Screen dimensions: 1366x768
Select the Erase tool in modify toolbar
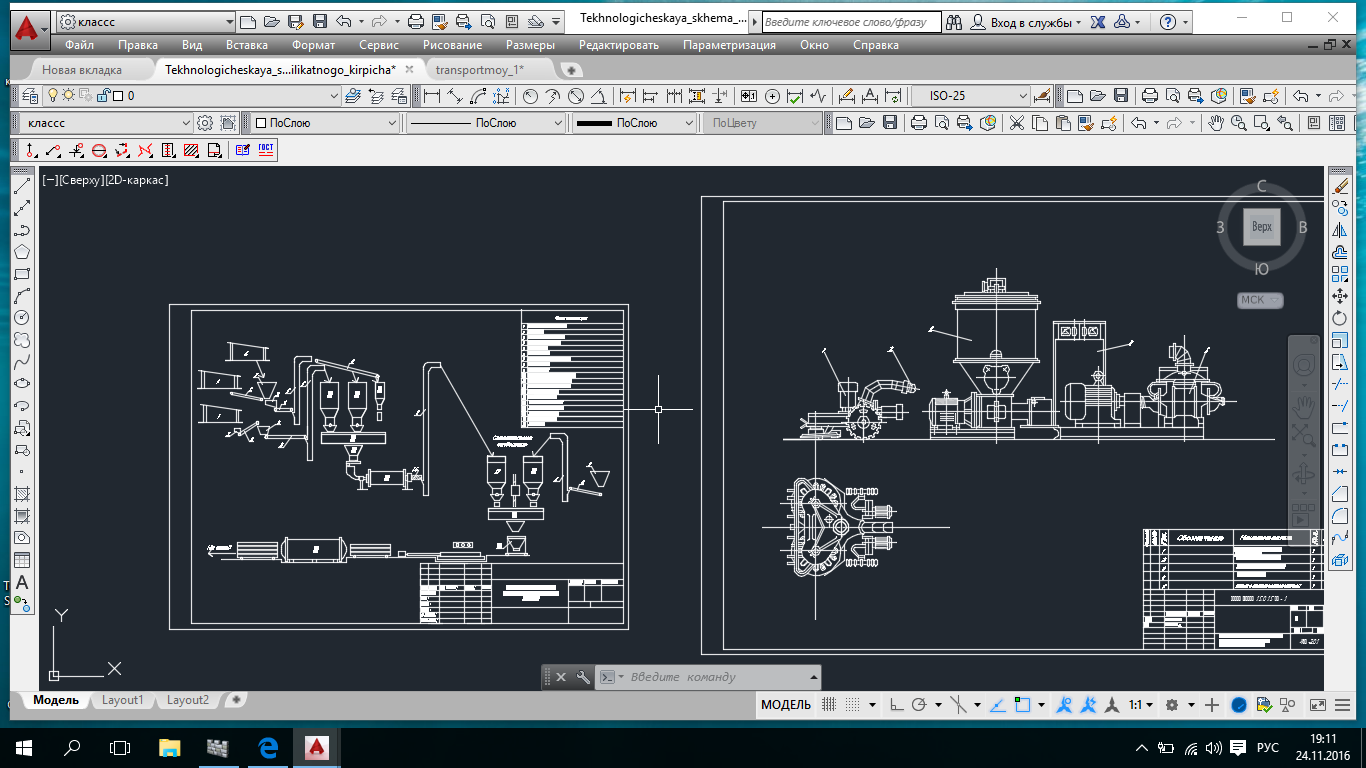tap(1341, 186)
